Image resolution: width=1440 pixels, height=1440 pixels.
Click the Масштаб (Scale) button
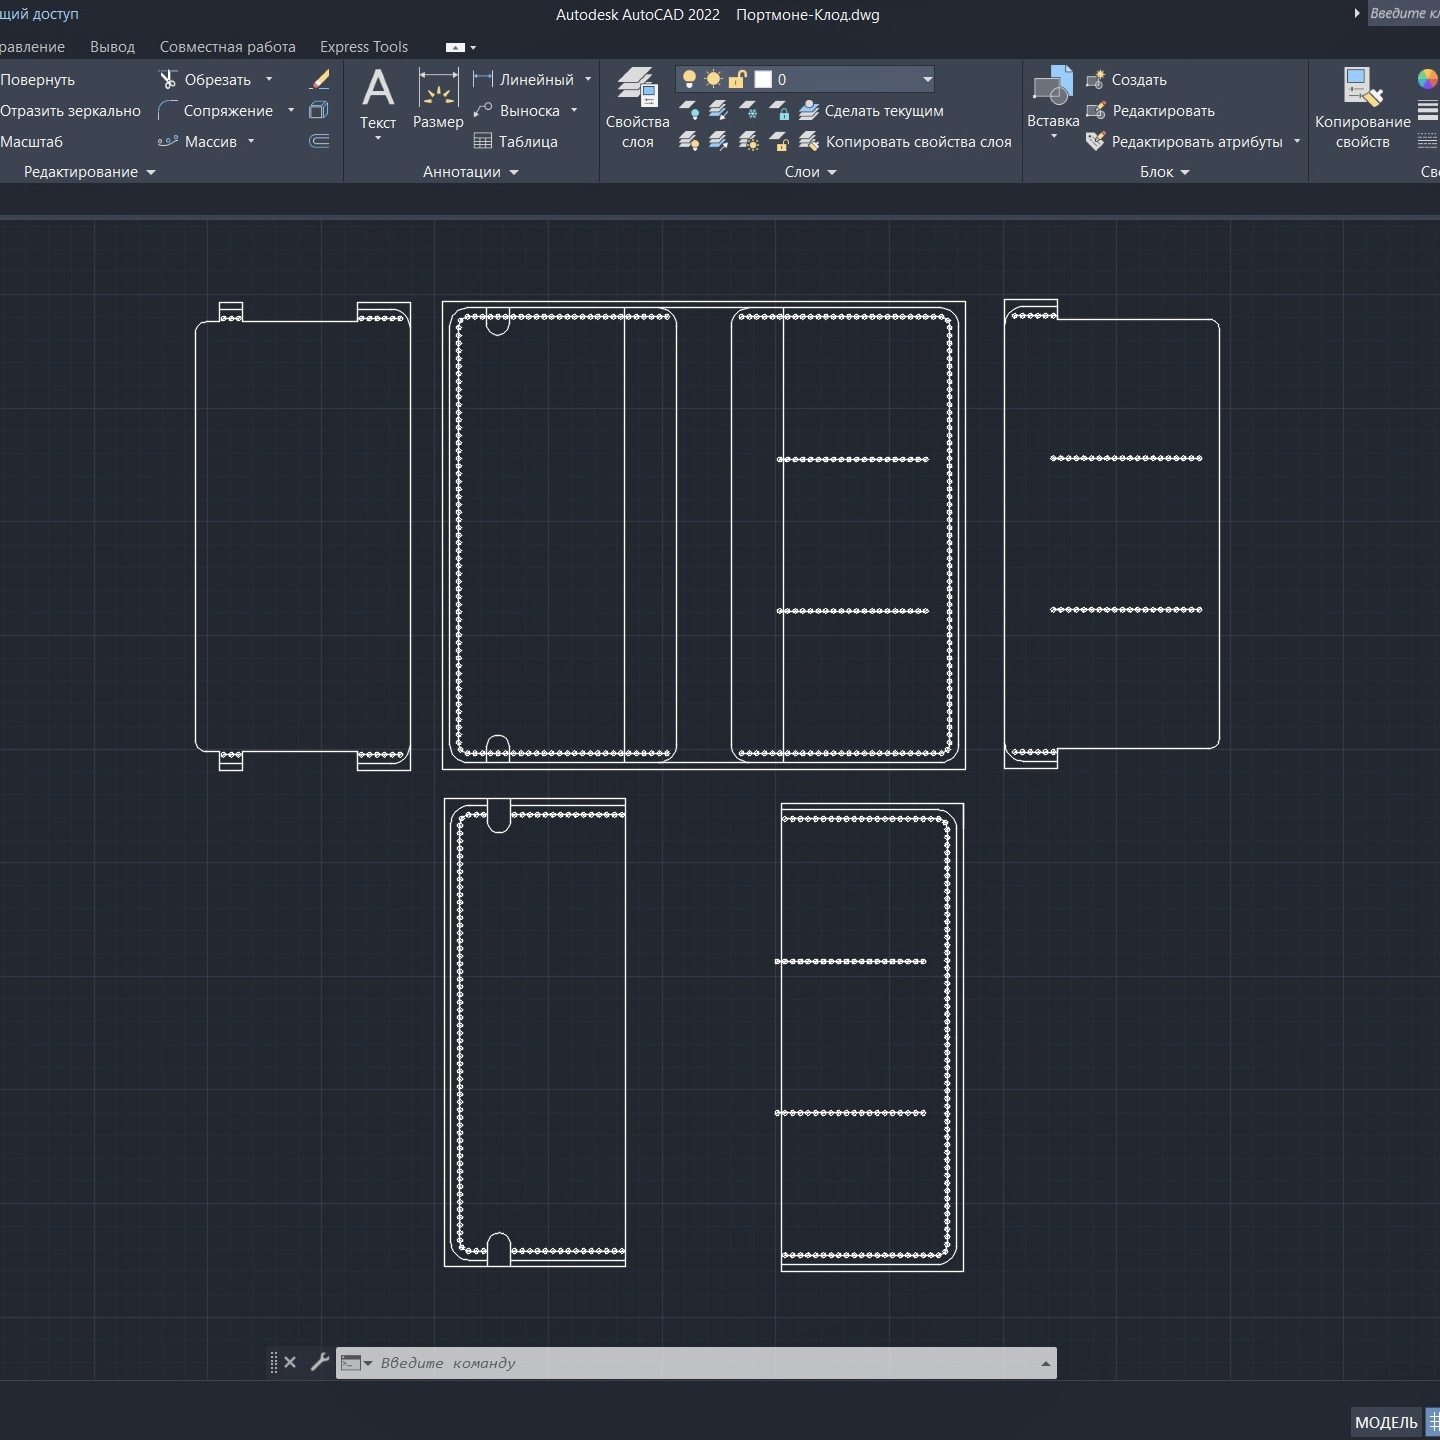(x=31, y=141)
